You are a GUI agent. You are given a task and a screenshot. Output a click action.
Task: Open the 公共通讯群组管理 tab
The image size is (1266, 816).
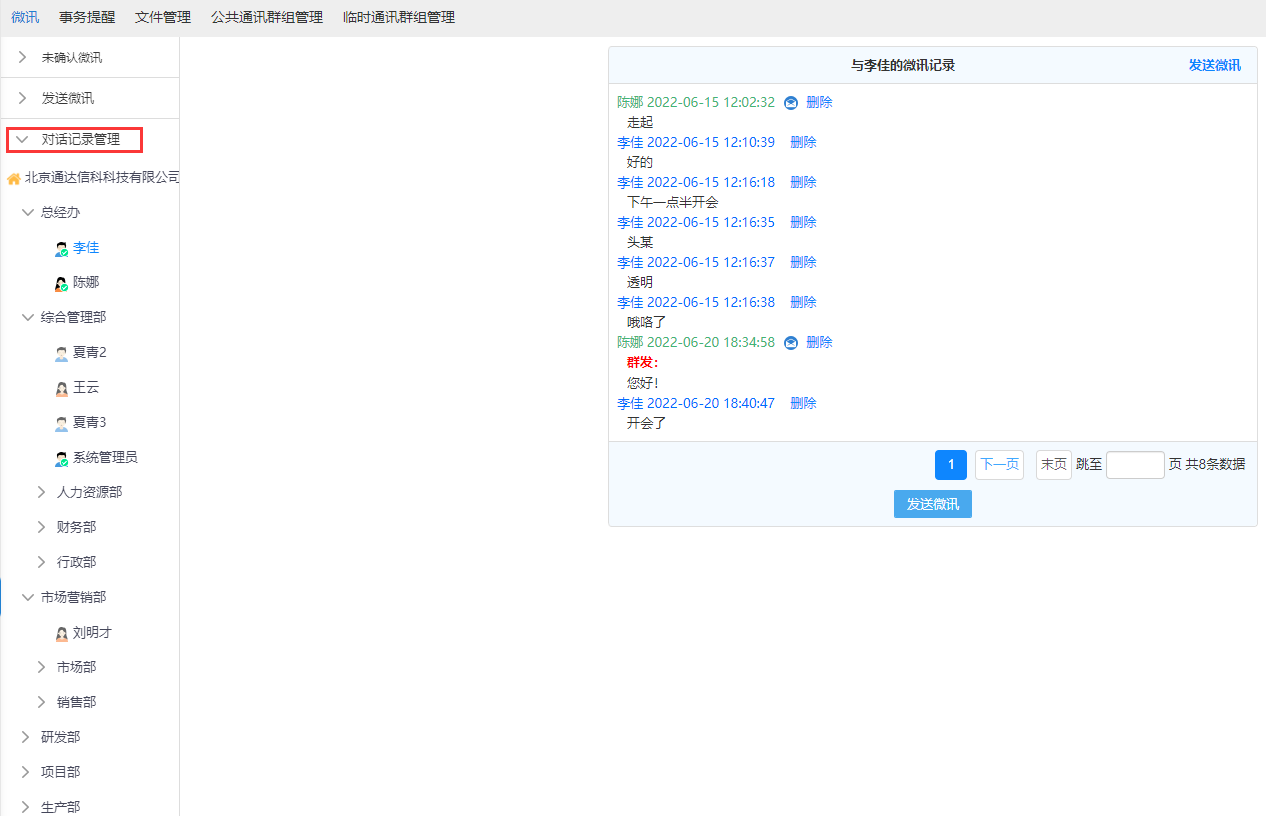point(267,17)
